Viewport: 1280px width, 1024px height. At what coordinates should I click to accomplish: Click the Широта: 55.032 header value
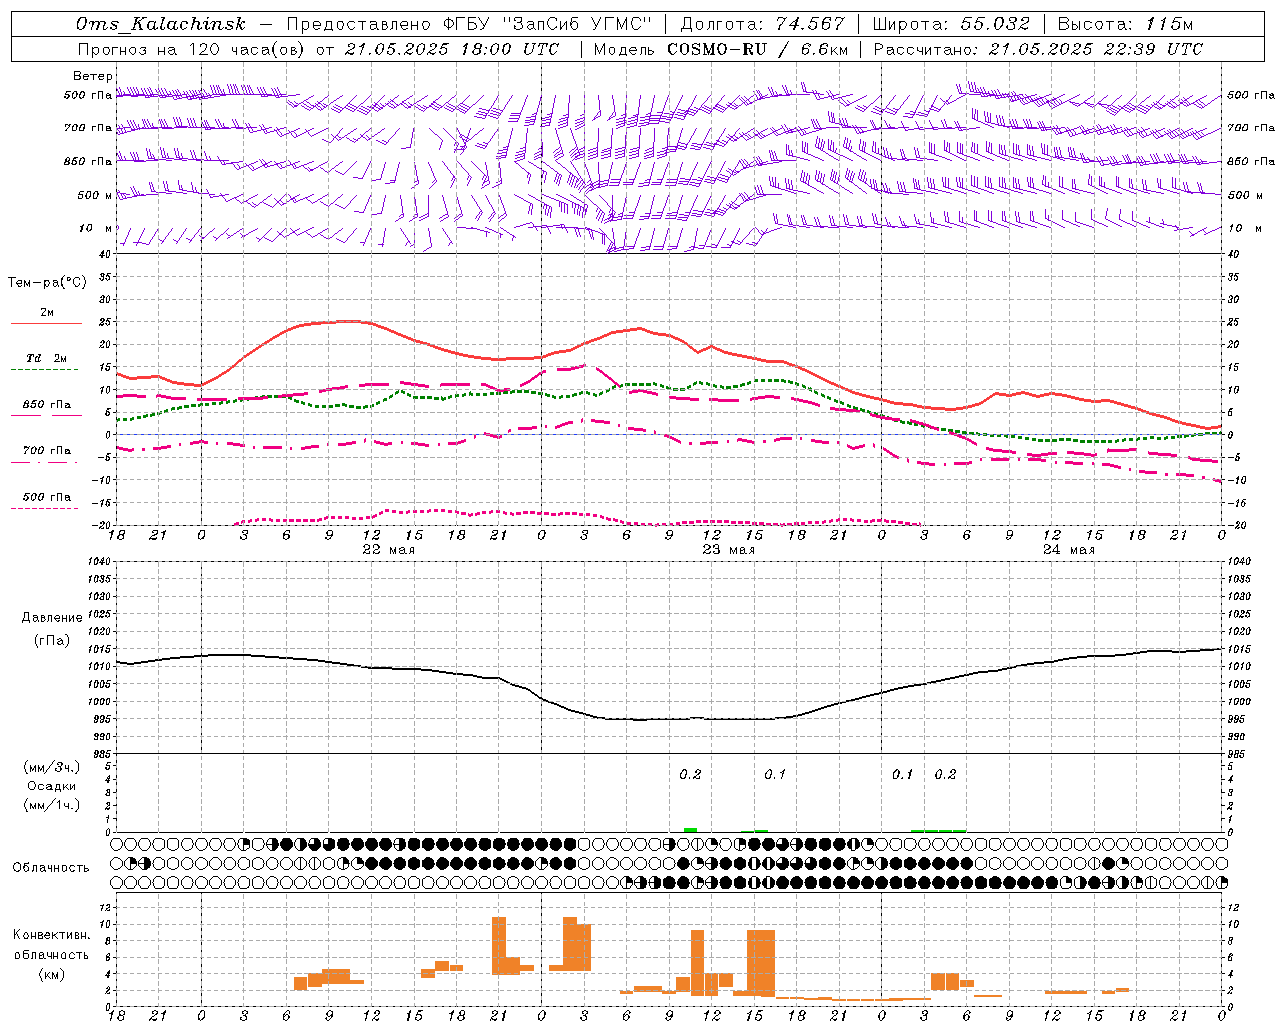pyautogui.click(x=951, y=24)
